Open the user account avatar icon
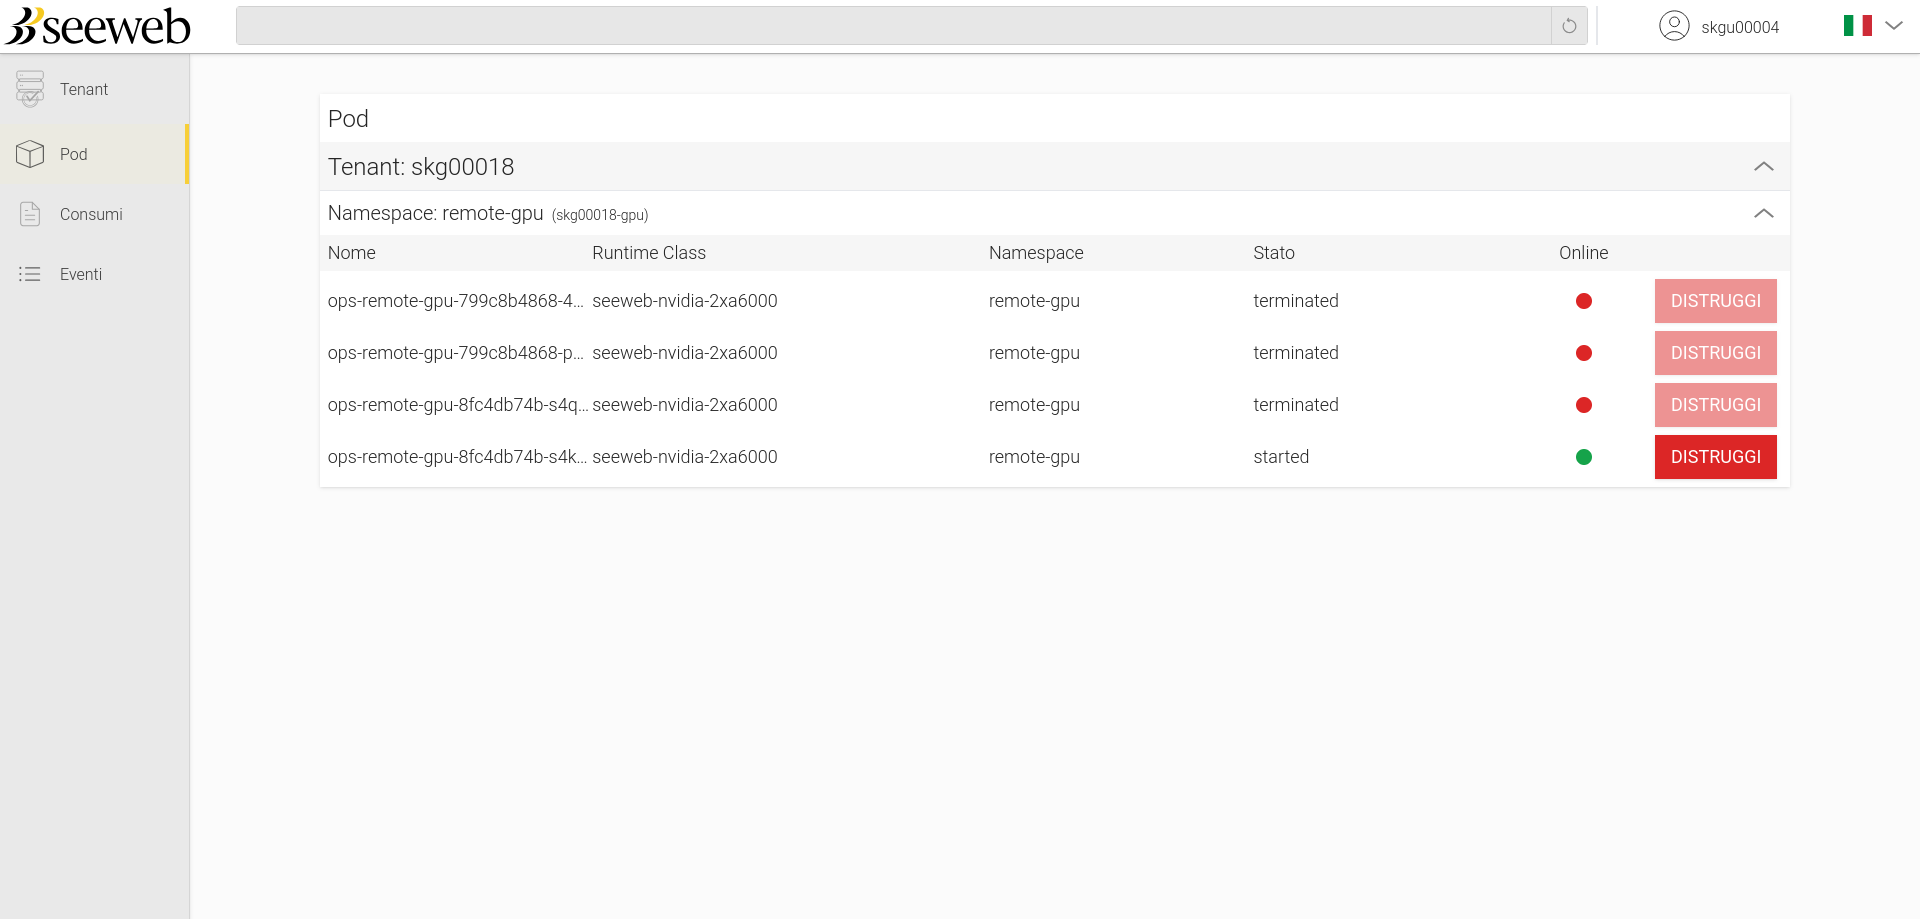Viewport: 1920px width, 919px height. 1674,26
